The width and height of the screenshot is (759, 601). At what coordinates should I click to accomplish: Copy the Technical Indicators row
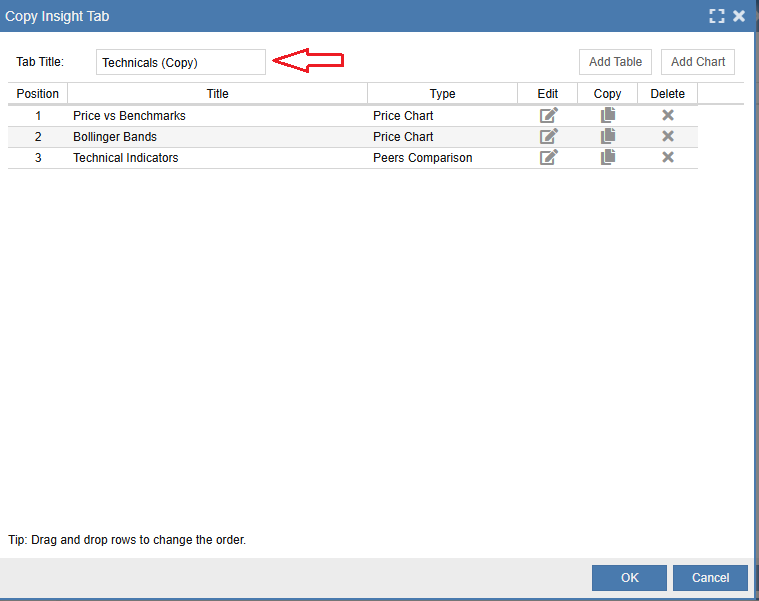coord(608,157)
